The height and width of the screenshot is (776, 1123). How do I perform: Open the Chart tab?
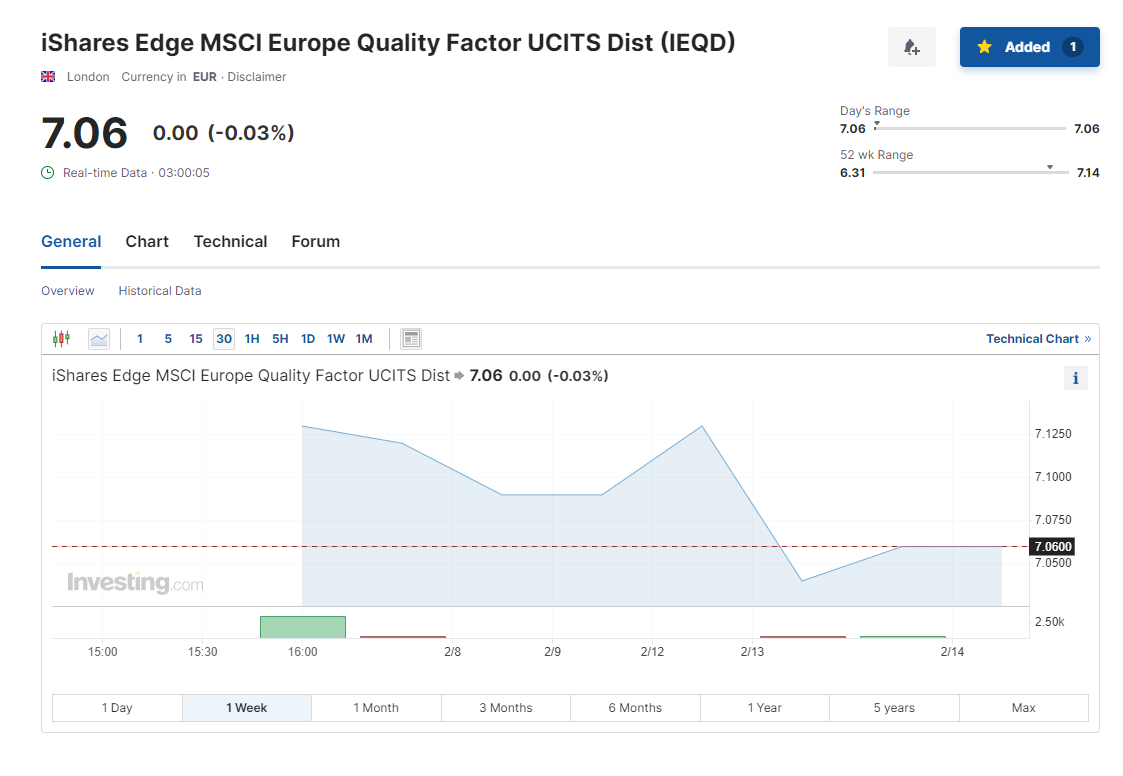(x=147, y=242)
